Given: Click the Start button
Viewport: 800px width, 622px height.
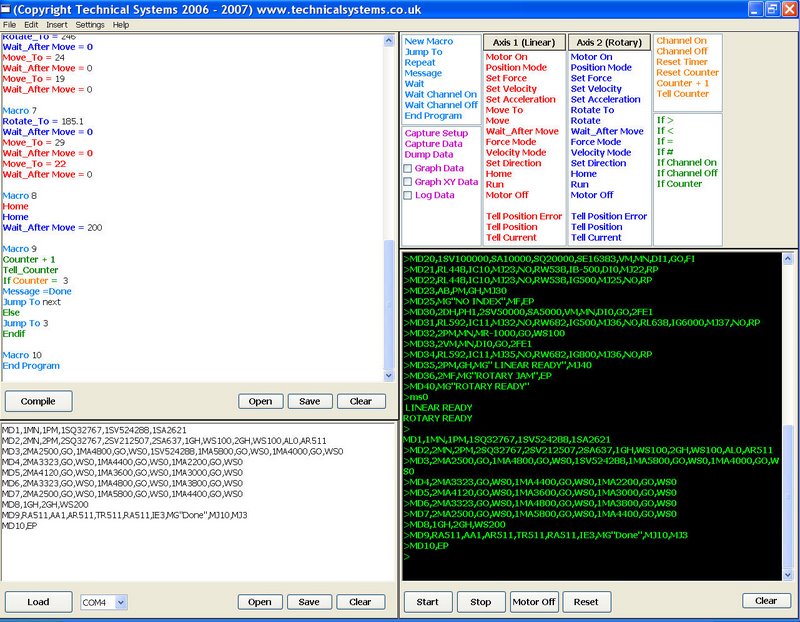Looking at the screenshot, I should tap(427, 602).
